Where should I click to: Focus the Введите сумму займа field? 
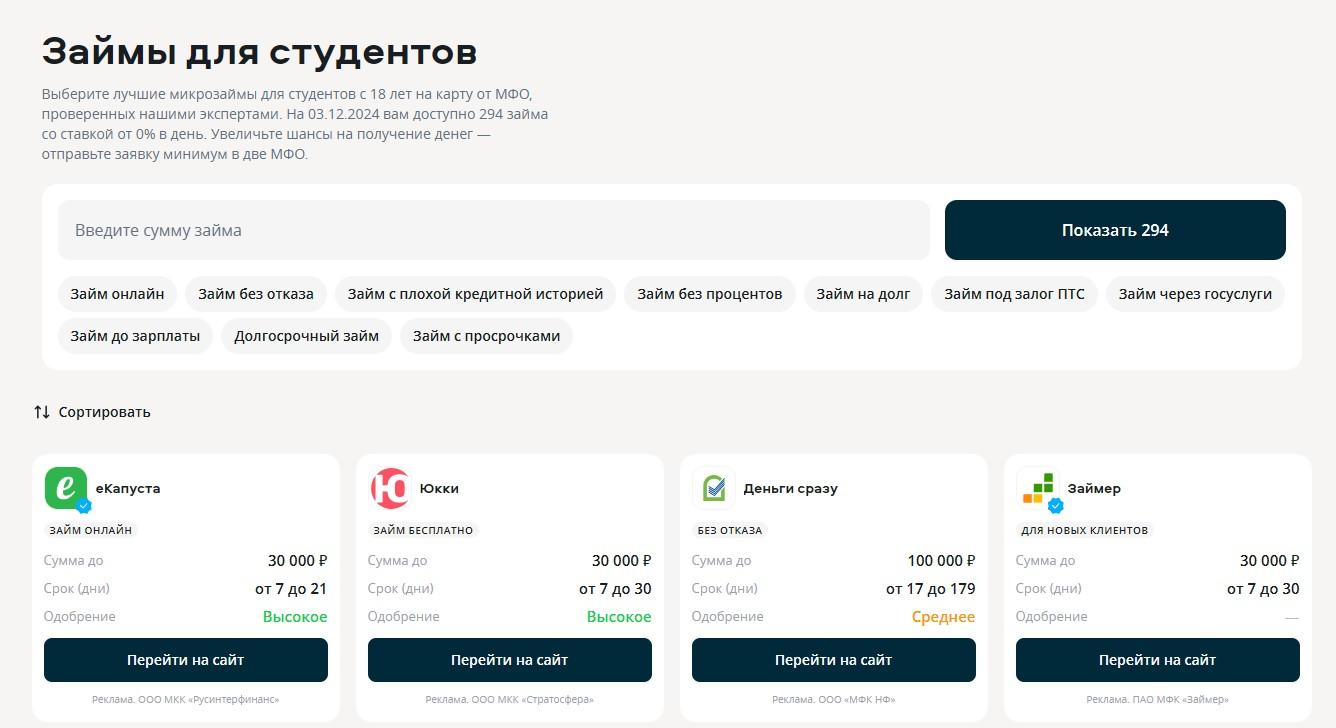pyautogui.click(x=494, y=230)
